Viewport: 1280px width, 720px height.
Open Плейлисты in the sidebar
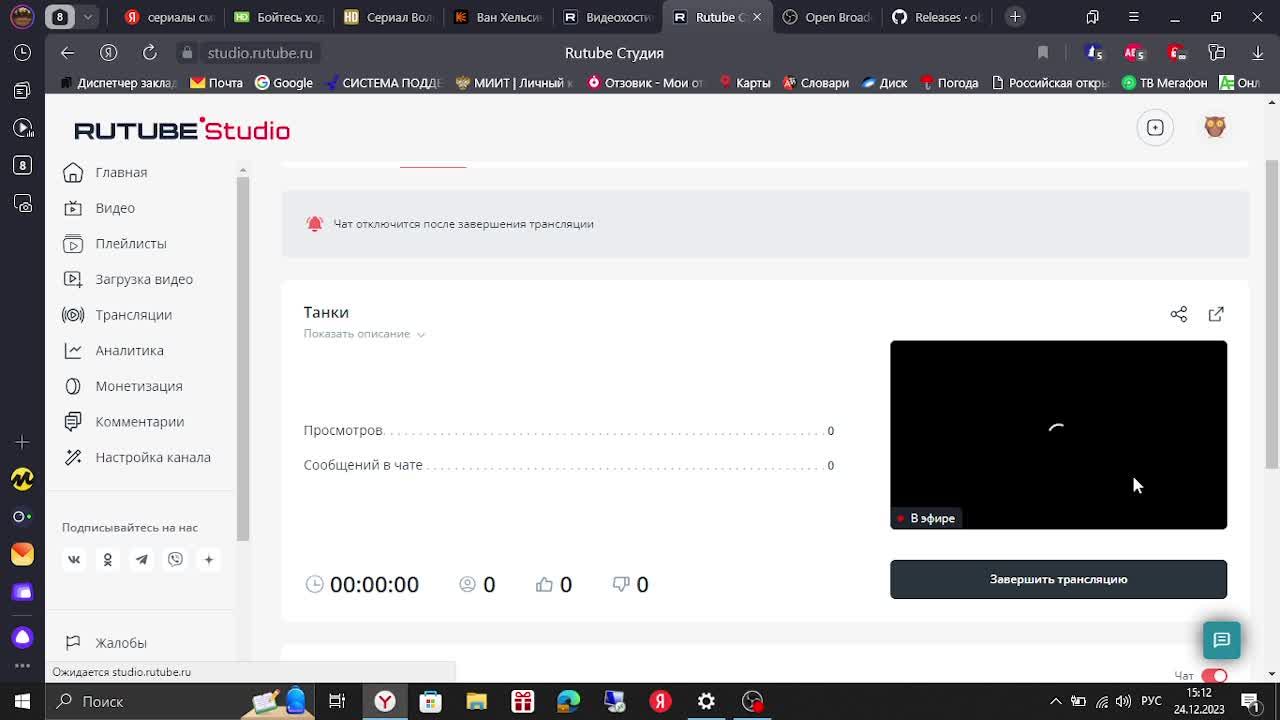[131, 244]
